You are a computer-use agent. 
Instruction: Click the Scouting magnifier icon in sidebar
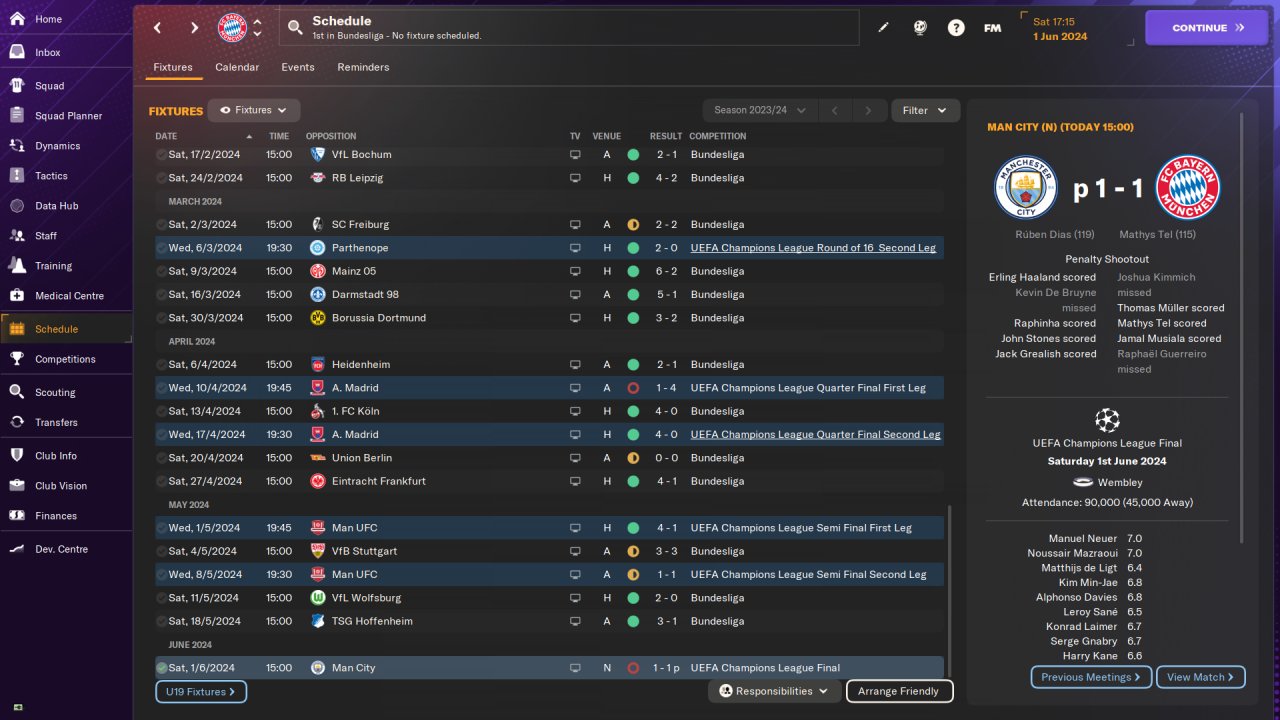17,392
